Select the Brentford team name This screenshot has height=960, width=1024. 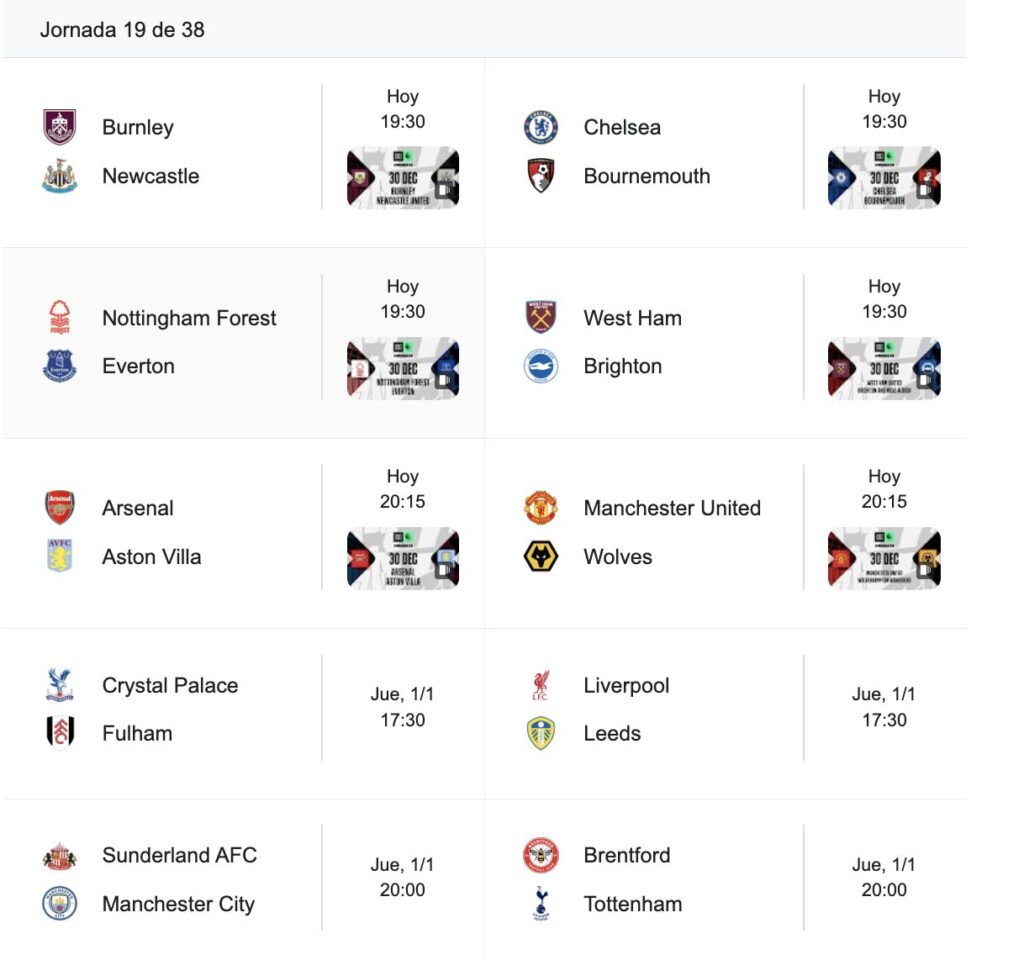627,855
